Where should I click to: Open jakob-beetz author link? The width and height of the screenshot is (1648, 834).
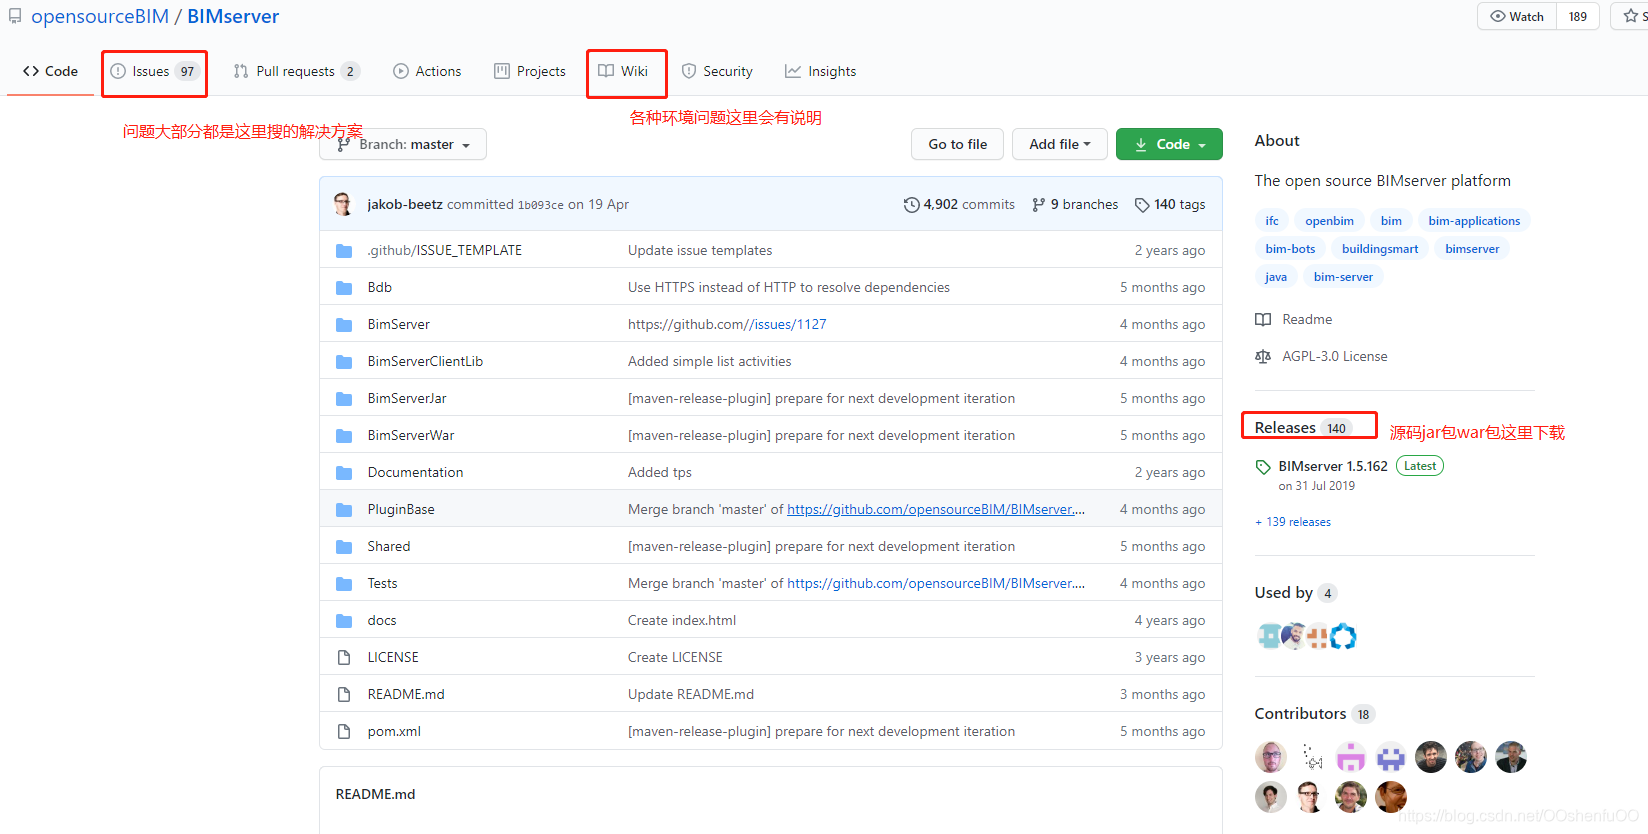[405, 204]
